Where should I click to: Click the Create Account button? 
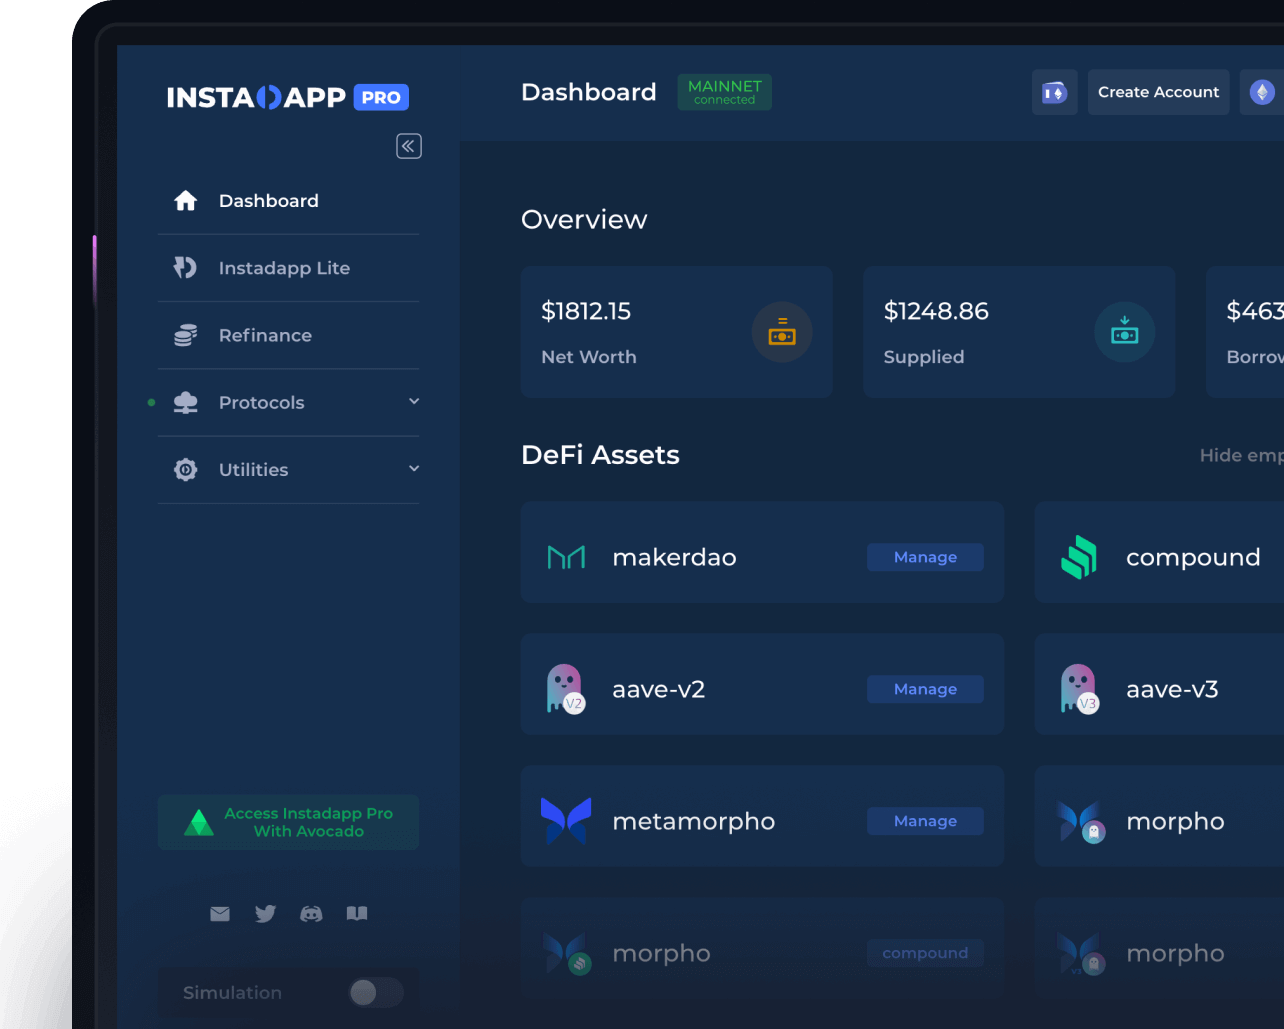tap(1159, 92)
